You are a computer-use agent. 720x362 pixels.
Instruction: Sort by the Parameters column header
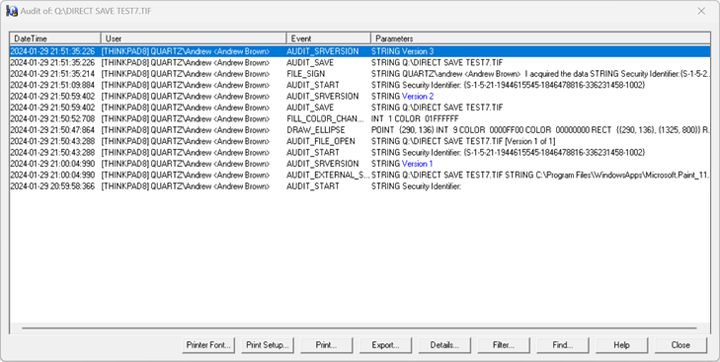coord(540,39)
